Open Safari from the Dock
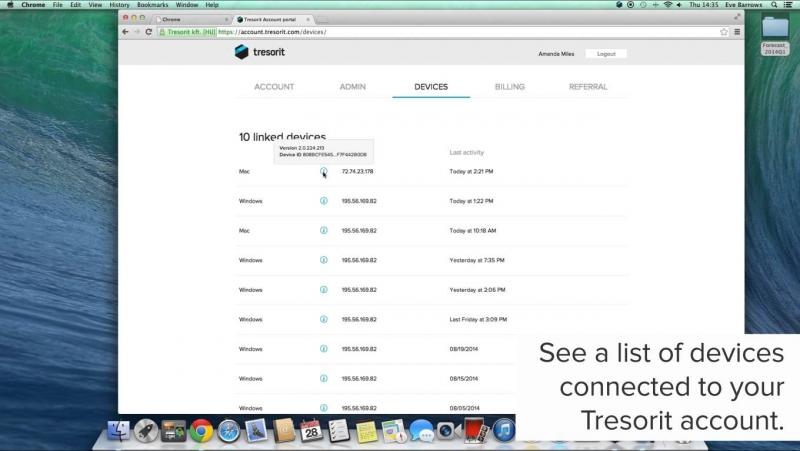This screenshot has height=451, width=800. 228,431
